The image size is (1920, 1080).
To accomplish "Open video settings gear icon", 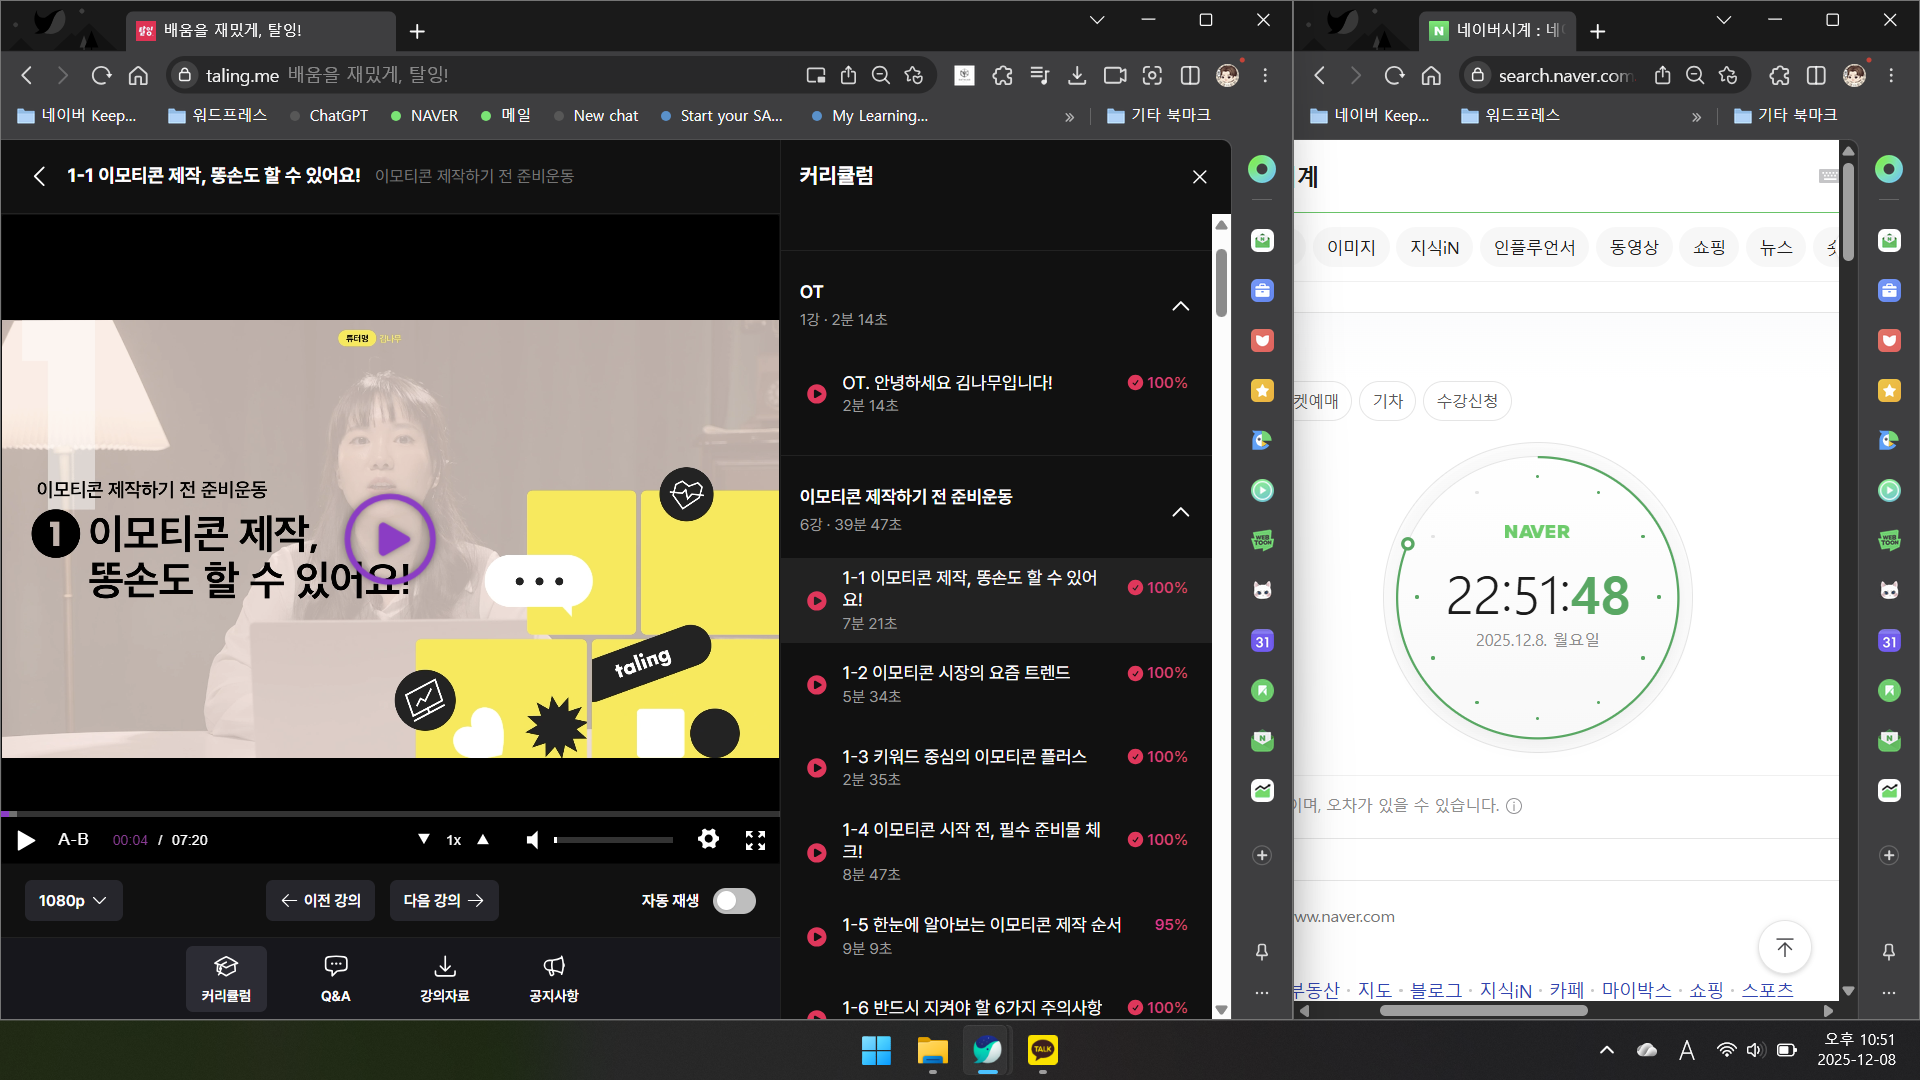I will point(708,839).
